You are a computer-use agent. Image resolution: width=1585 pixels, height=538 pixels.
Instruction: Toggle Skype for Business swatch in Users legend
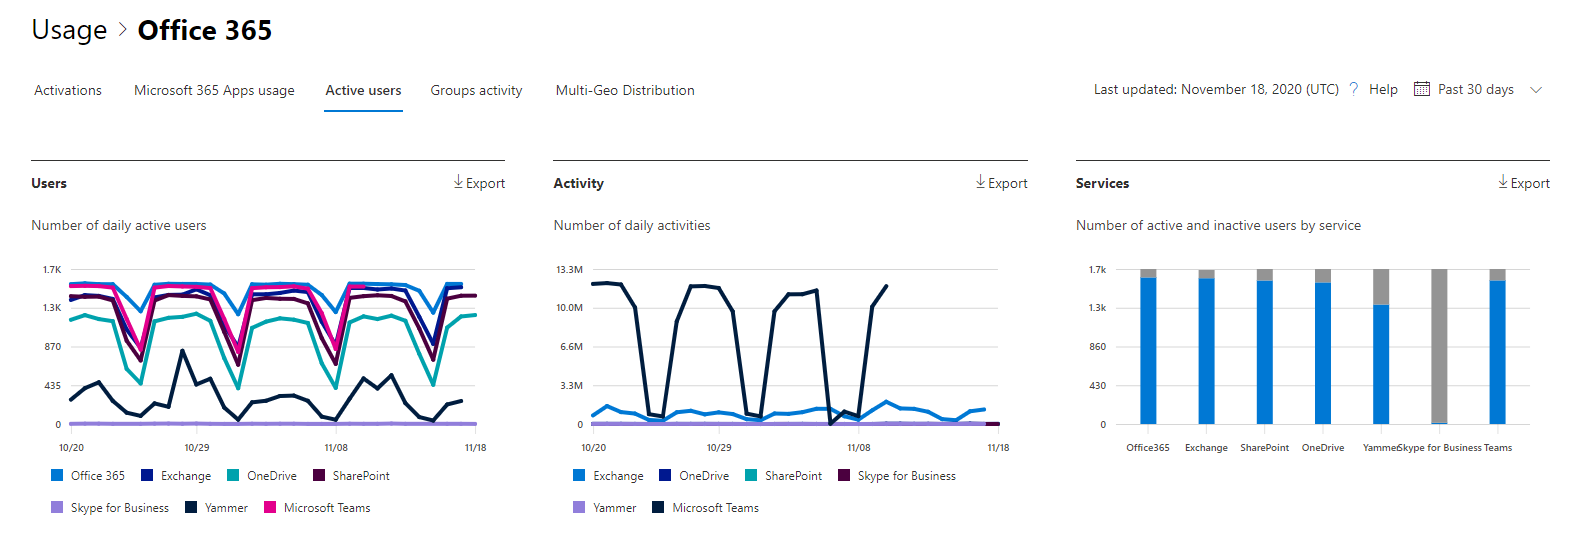click(x=57, y=507)
